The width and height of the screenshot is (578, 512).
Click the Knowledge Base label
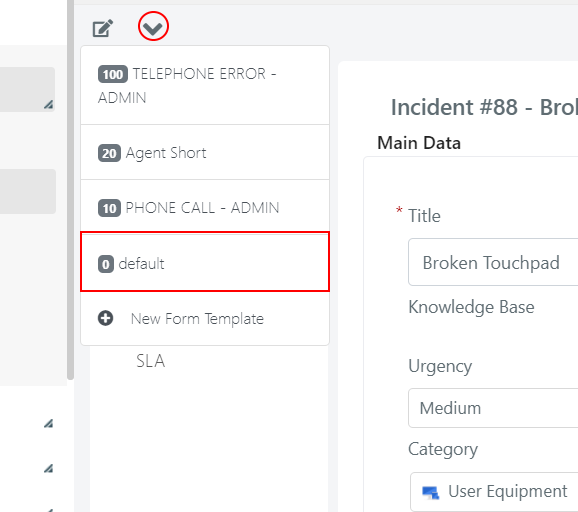click(x=471, y=307)
